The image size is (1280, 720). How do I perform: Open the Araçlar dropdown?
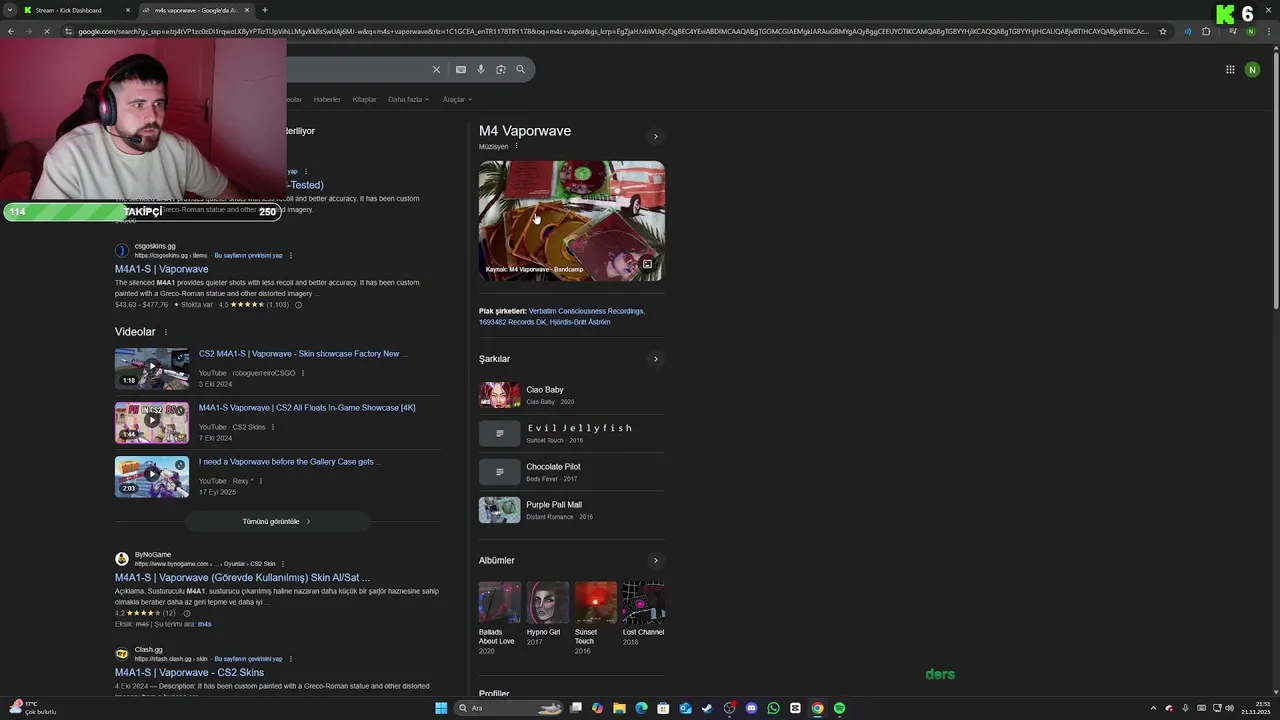(x=457, y=99)
